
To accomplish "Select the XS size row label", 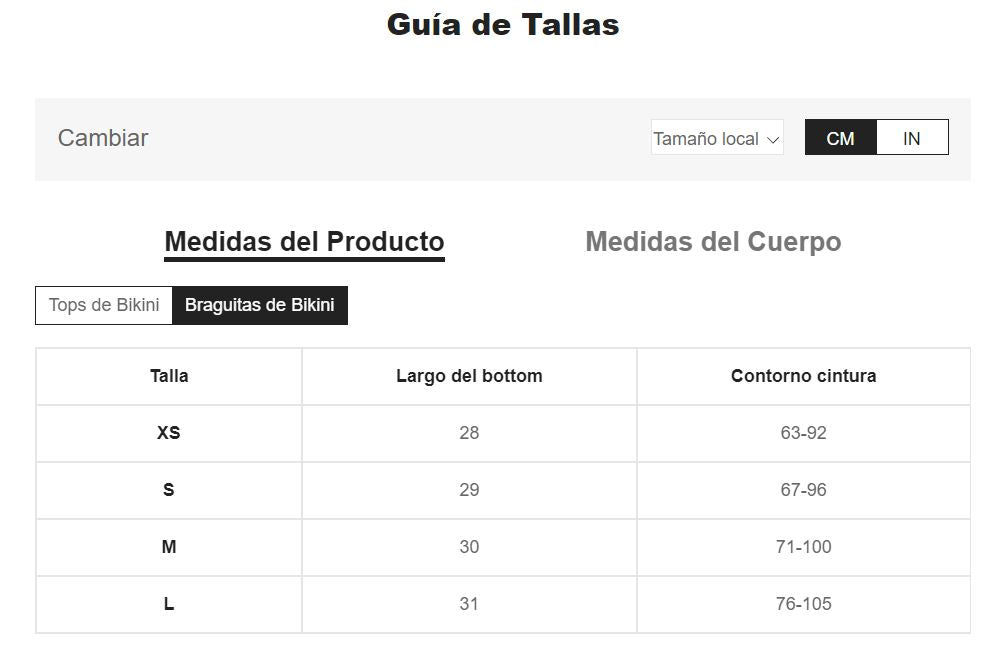I will [169, 433].
